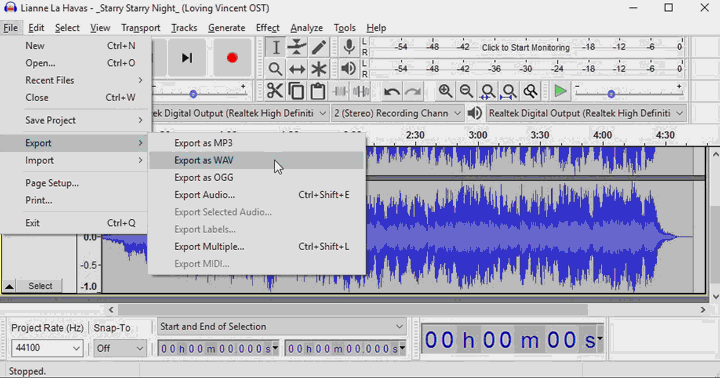720x378 pixels.
Task: Cut selection with the scissors icon
Action: tap(275, 91)
